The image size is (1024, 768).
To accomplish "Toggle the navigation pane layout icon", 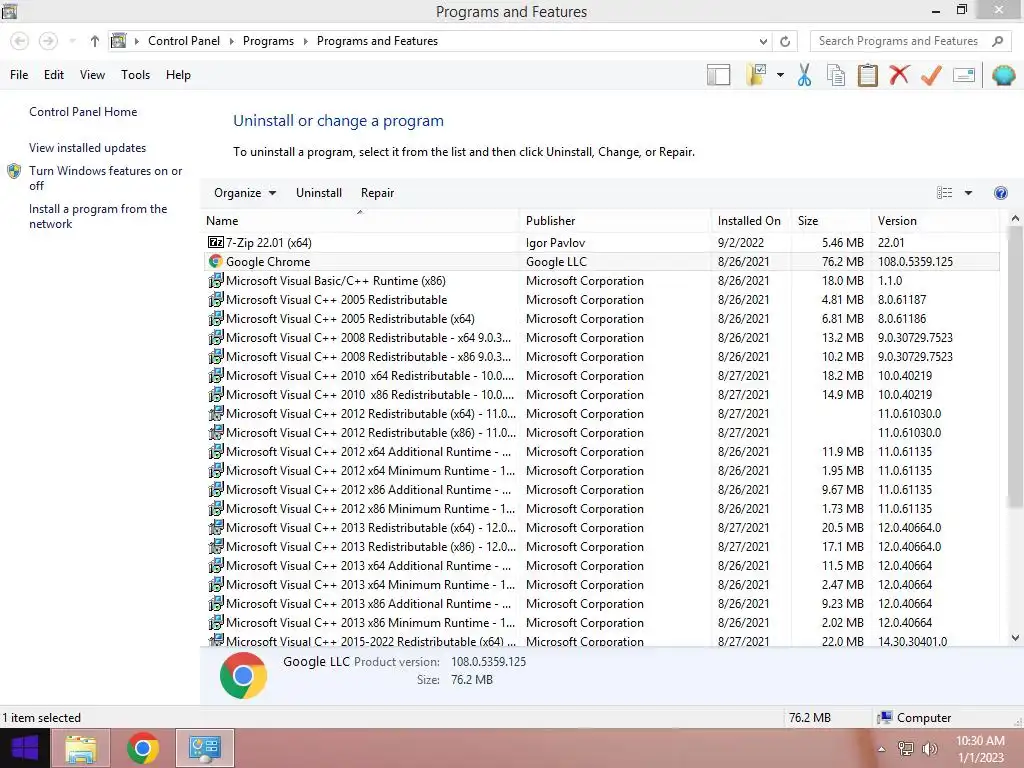I will (x=718, y=75).
